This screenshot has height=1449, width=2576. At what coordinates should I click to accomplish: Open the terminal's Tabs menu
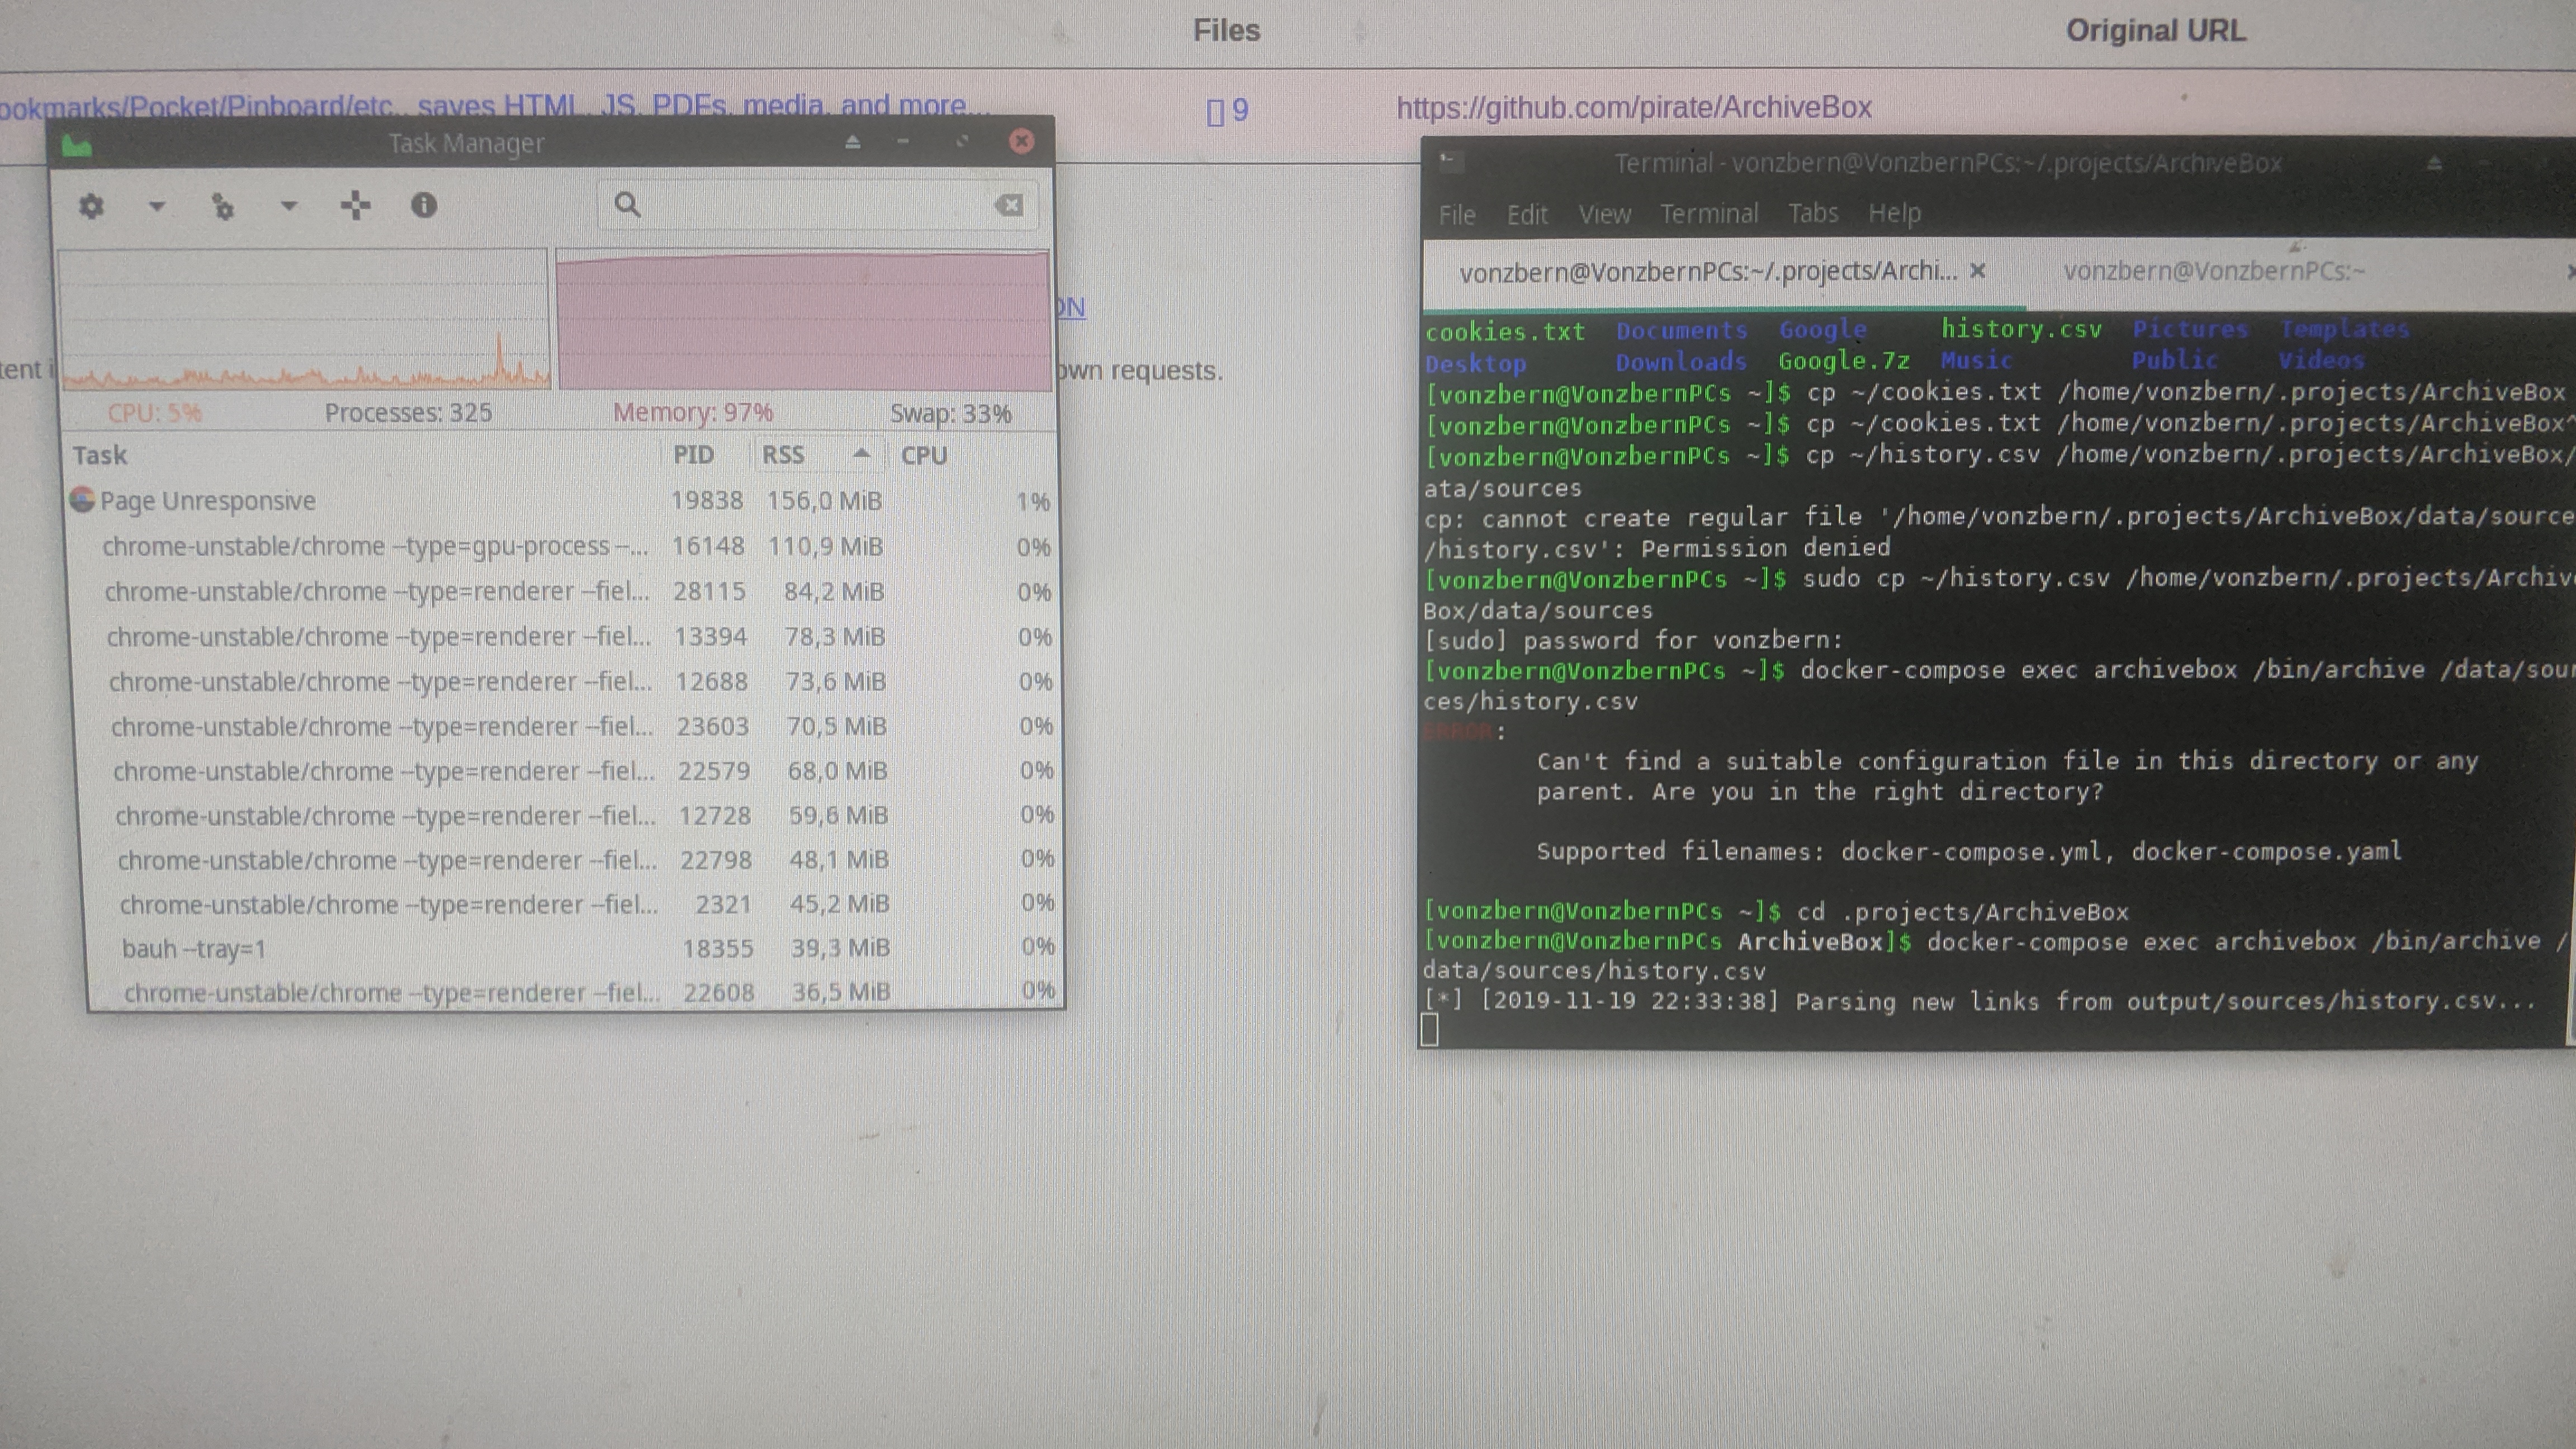(x=1812, y=214)
